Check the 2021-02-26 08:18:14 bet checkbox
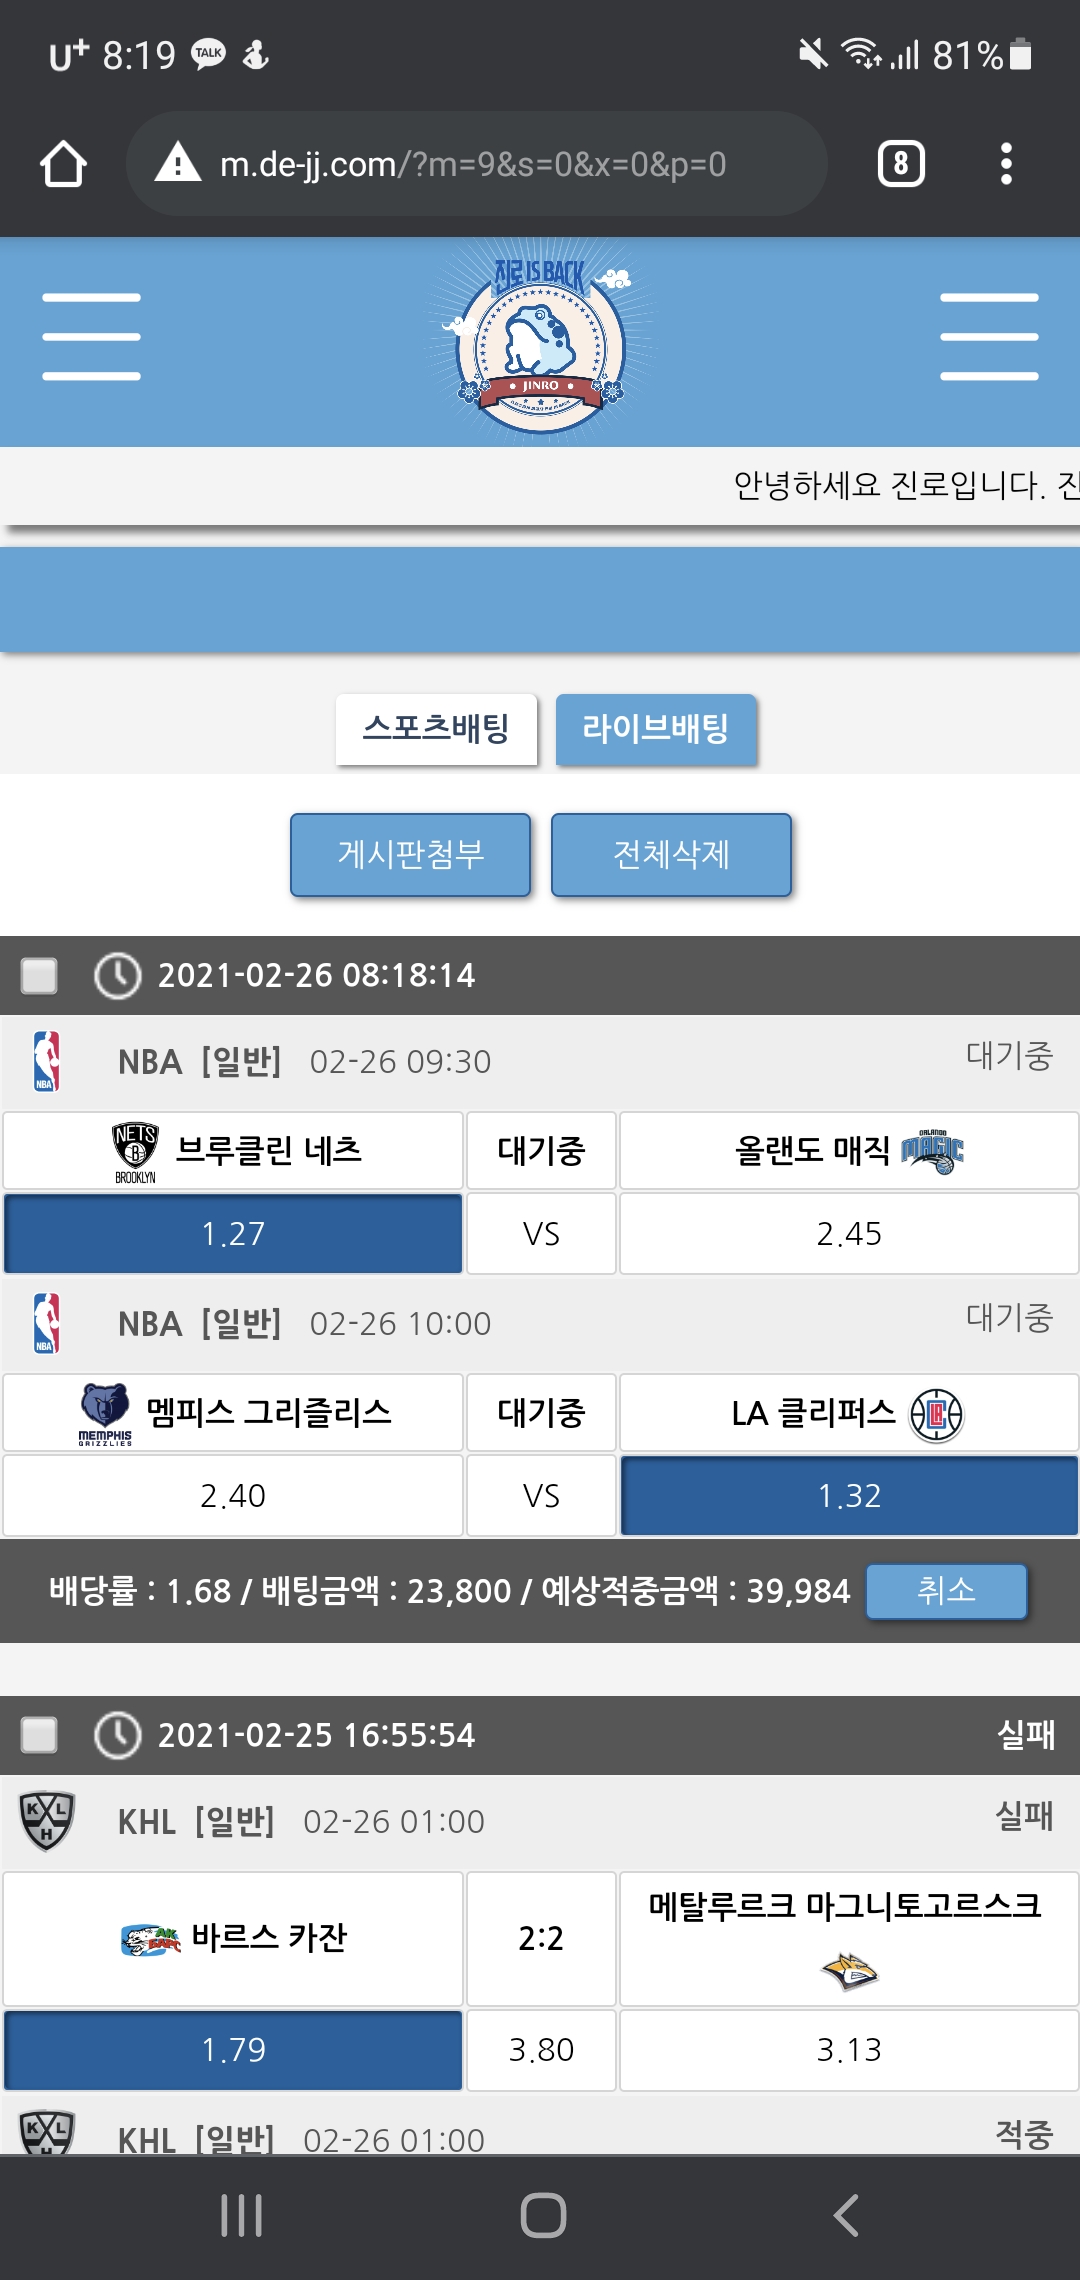This screenshot has width=1080, height=2280. pyautogui.click(x=40, y=975)
